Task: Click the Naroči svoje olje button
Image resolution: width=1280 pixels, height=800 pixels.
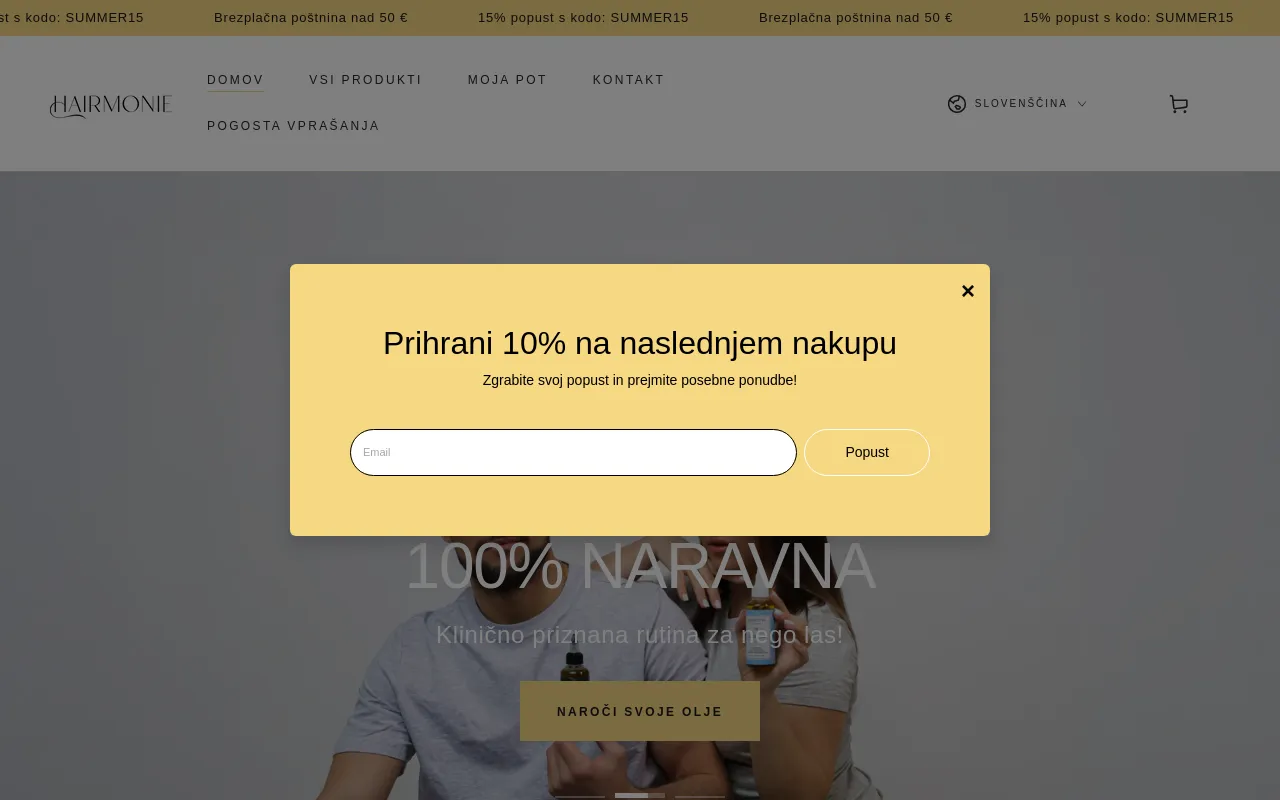Action: (x=640, y=711)
